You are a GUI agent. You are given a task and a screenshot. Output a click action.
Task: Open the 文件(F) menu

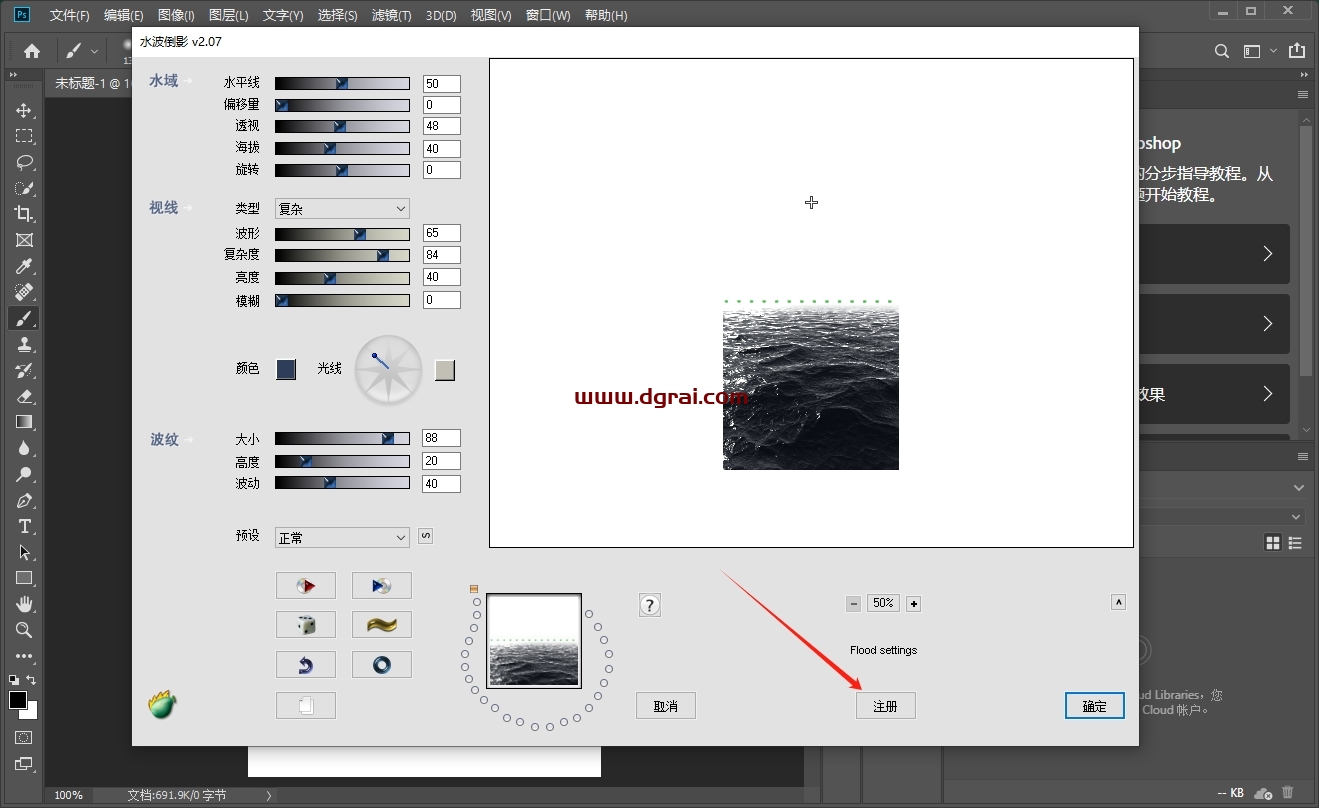69,15
